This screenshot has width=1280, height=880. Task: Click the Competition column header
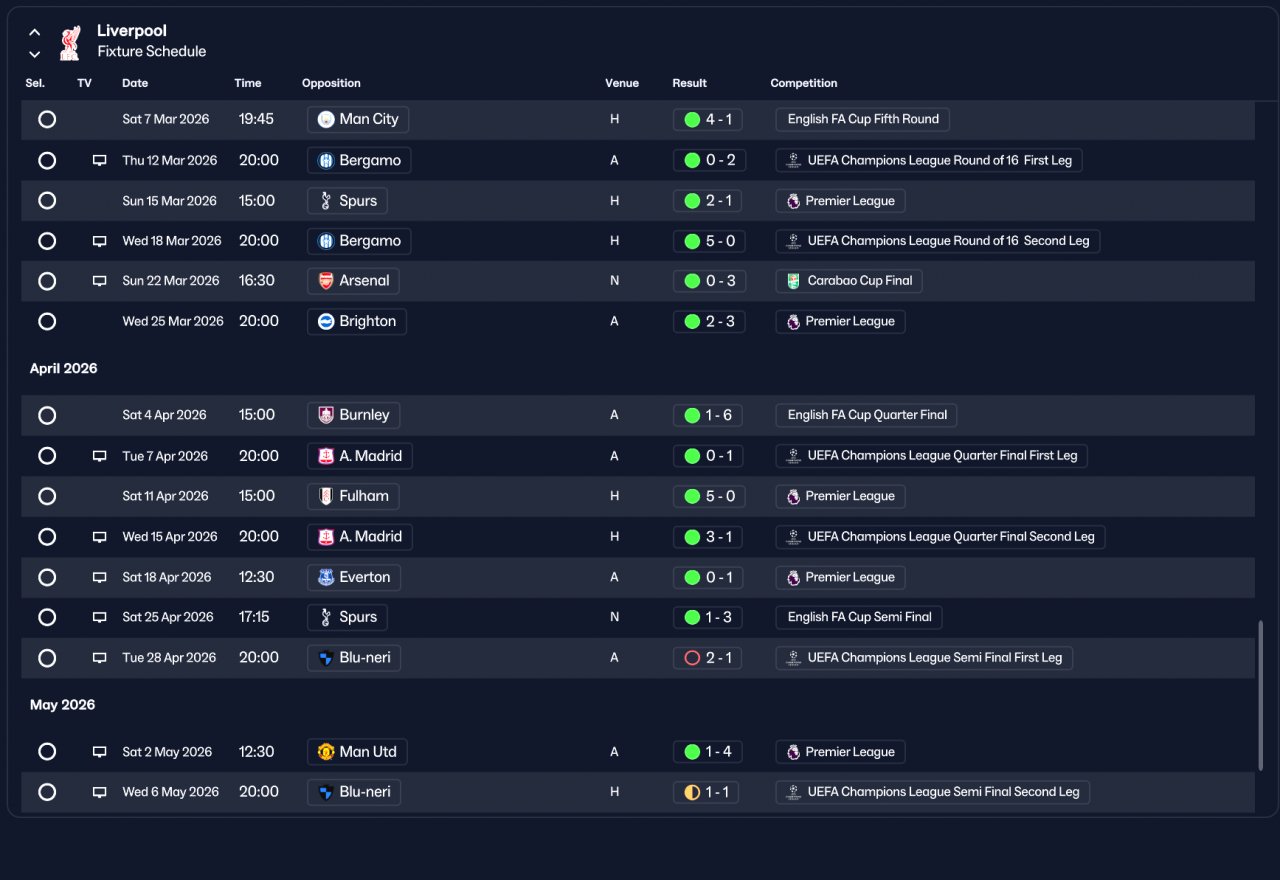click(x=804, y=83)
